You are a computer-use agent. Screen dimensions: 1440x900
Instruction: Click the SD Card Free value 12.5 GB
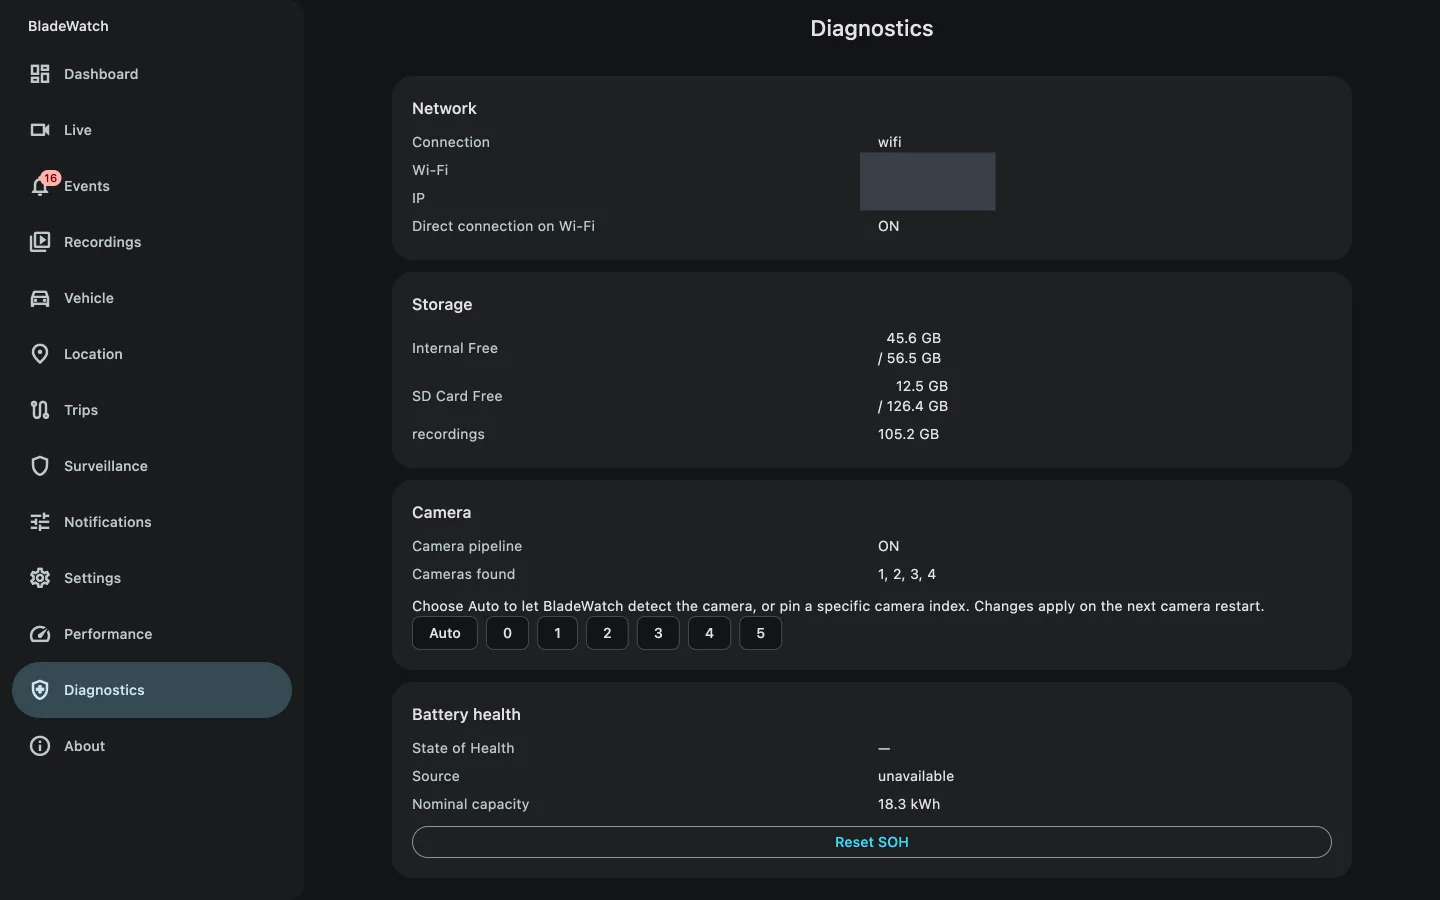pos(922,386)
